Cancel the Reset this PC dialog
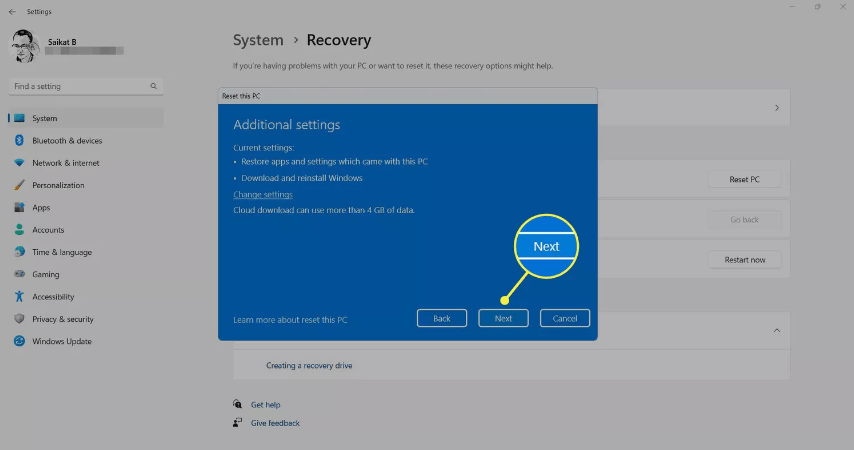 [565, 318]
